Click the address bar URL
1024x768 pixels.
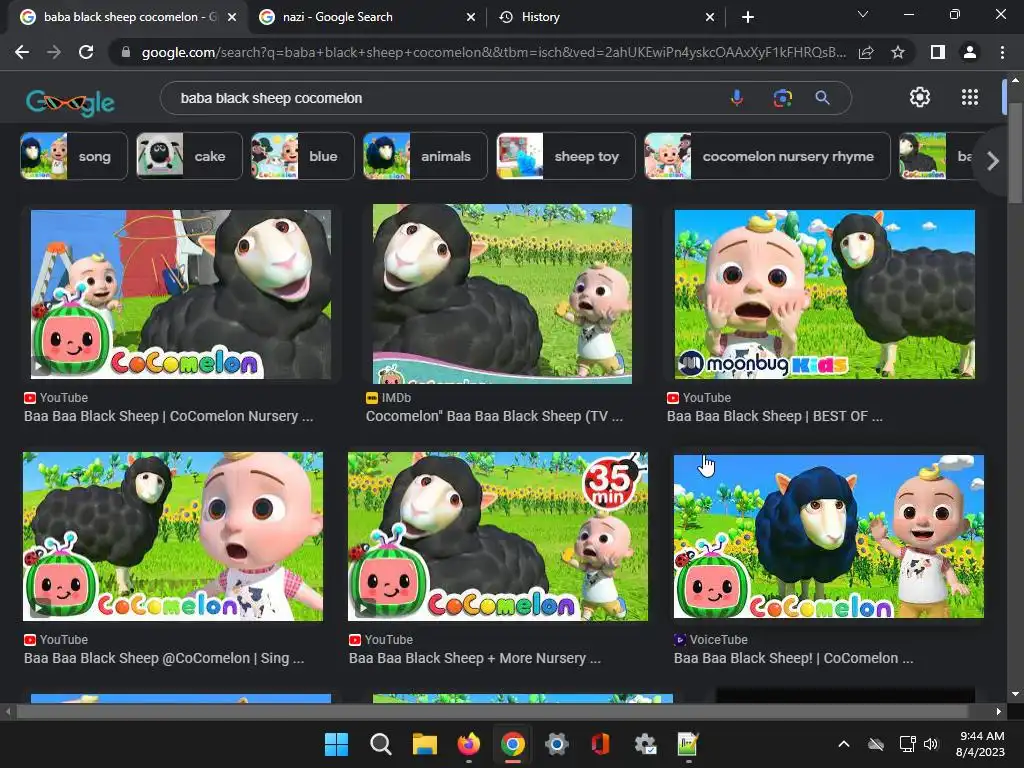(493, 52)
